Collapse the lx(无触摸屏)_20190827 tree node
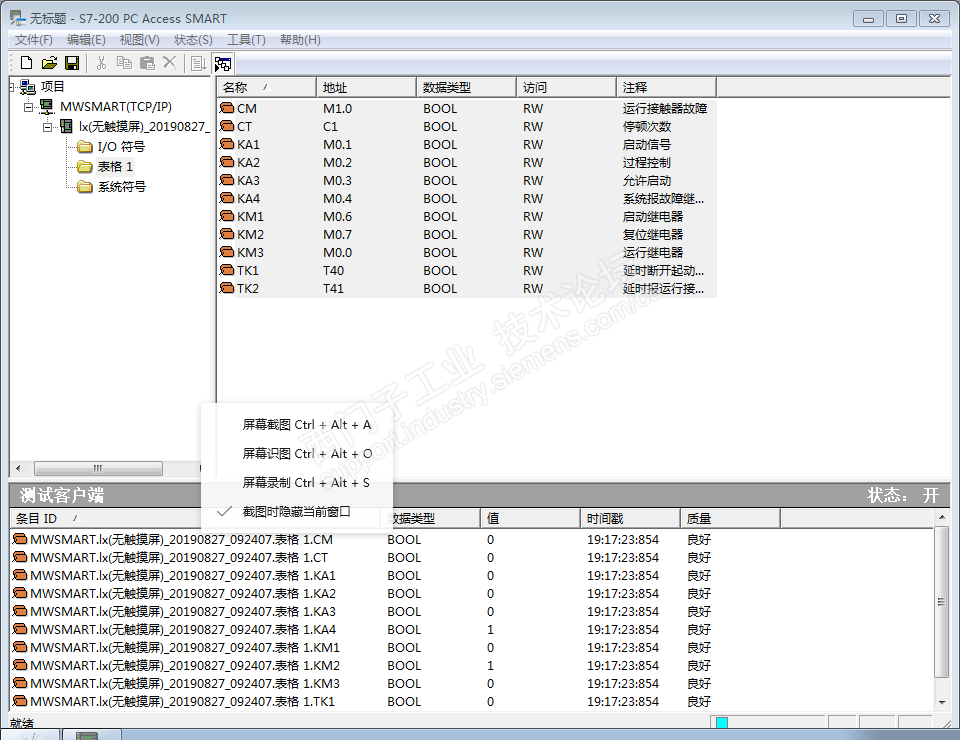 tap(48, 127)
